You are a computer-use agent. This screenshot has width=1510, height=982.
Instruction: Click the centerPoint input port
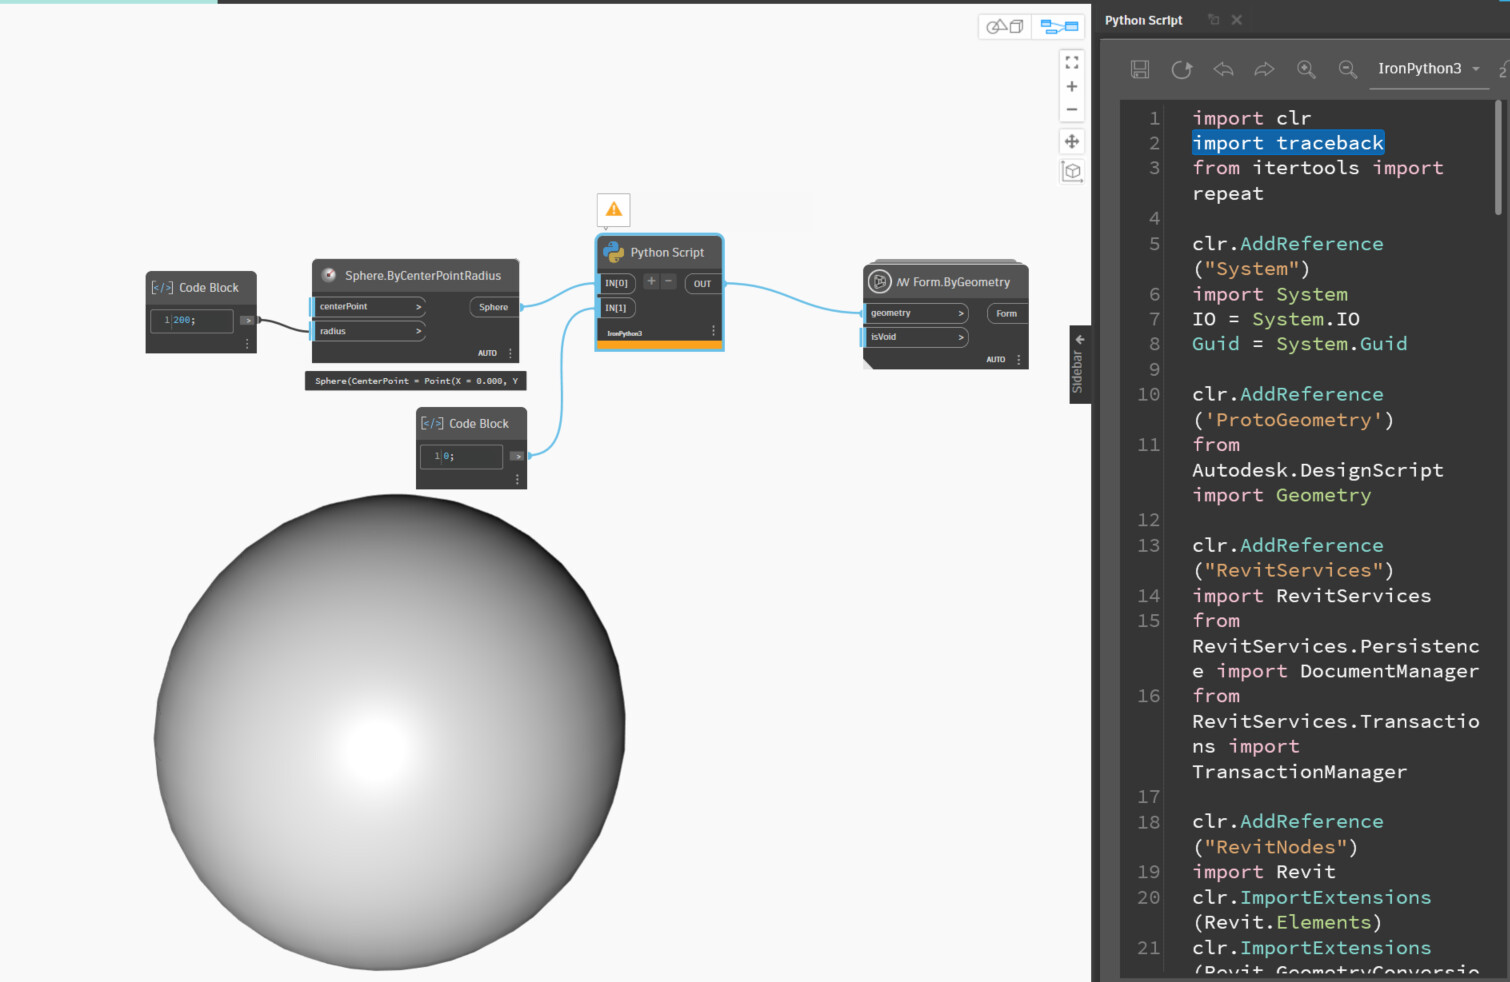click(x=368, y=307)
